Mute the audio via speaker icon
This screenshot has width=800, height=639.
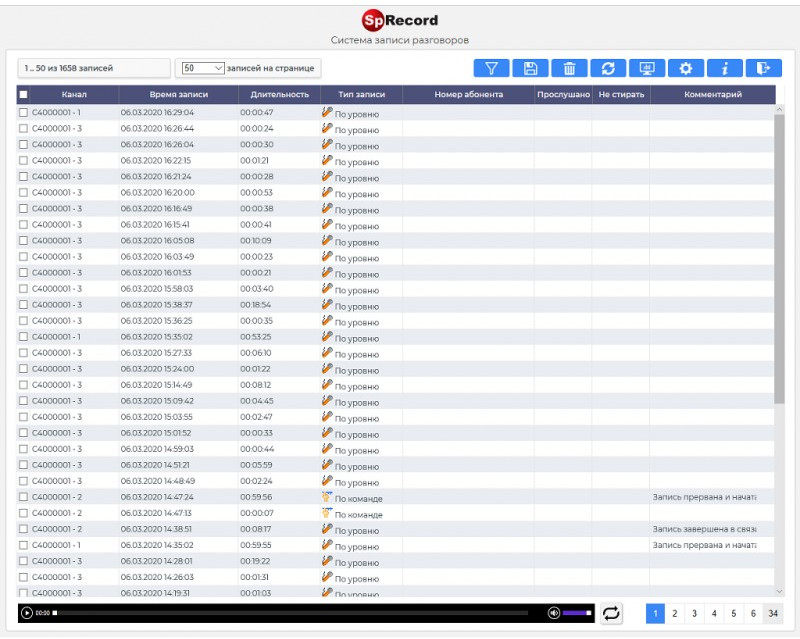point(554,613)
